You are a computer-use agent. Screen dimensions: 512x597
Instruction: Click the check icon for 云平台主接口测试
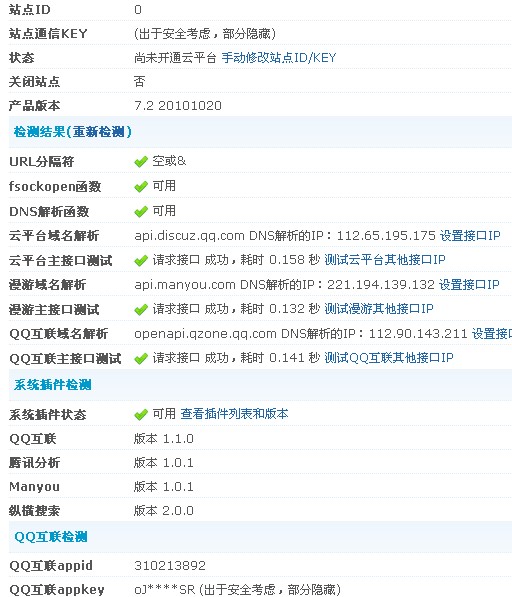click(x=141, y=260)
